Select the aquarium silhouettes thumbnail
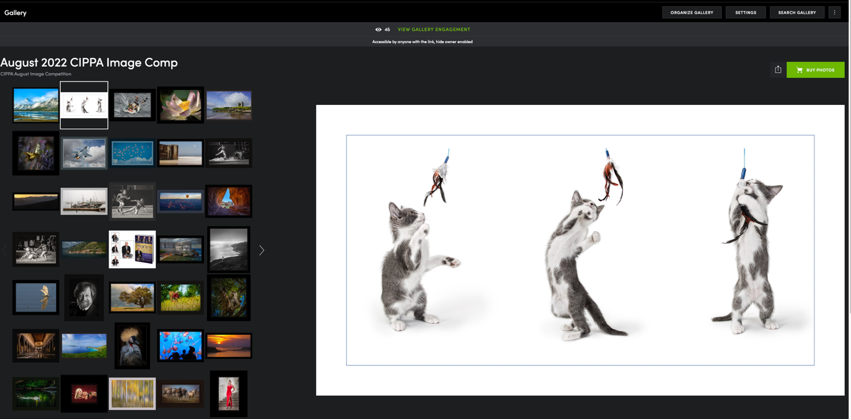The image size is (851, 420). tap(180, 346)
